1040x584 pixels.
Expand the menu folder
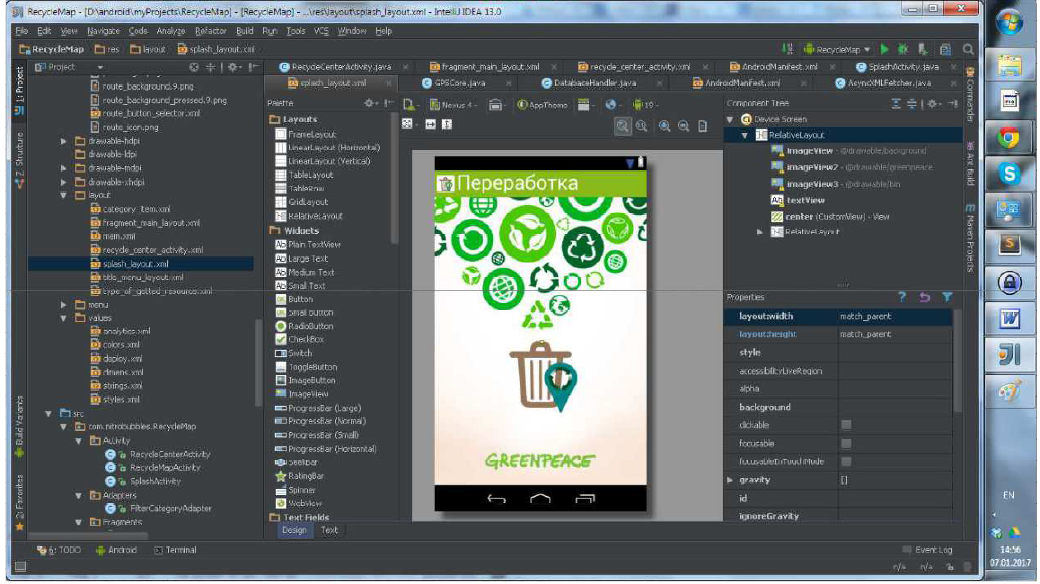[x=64, y=305]
